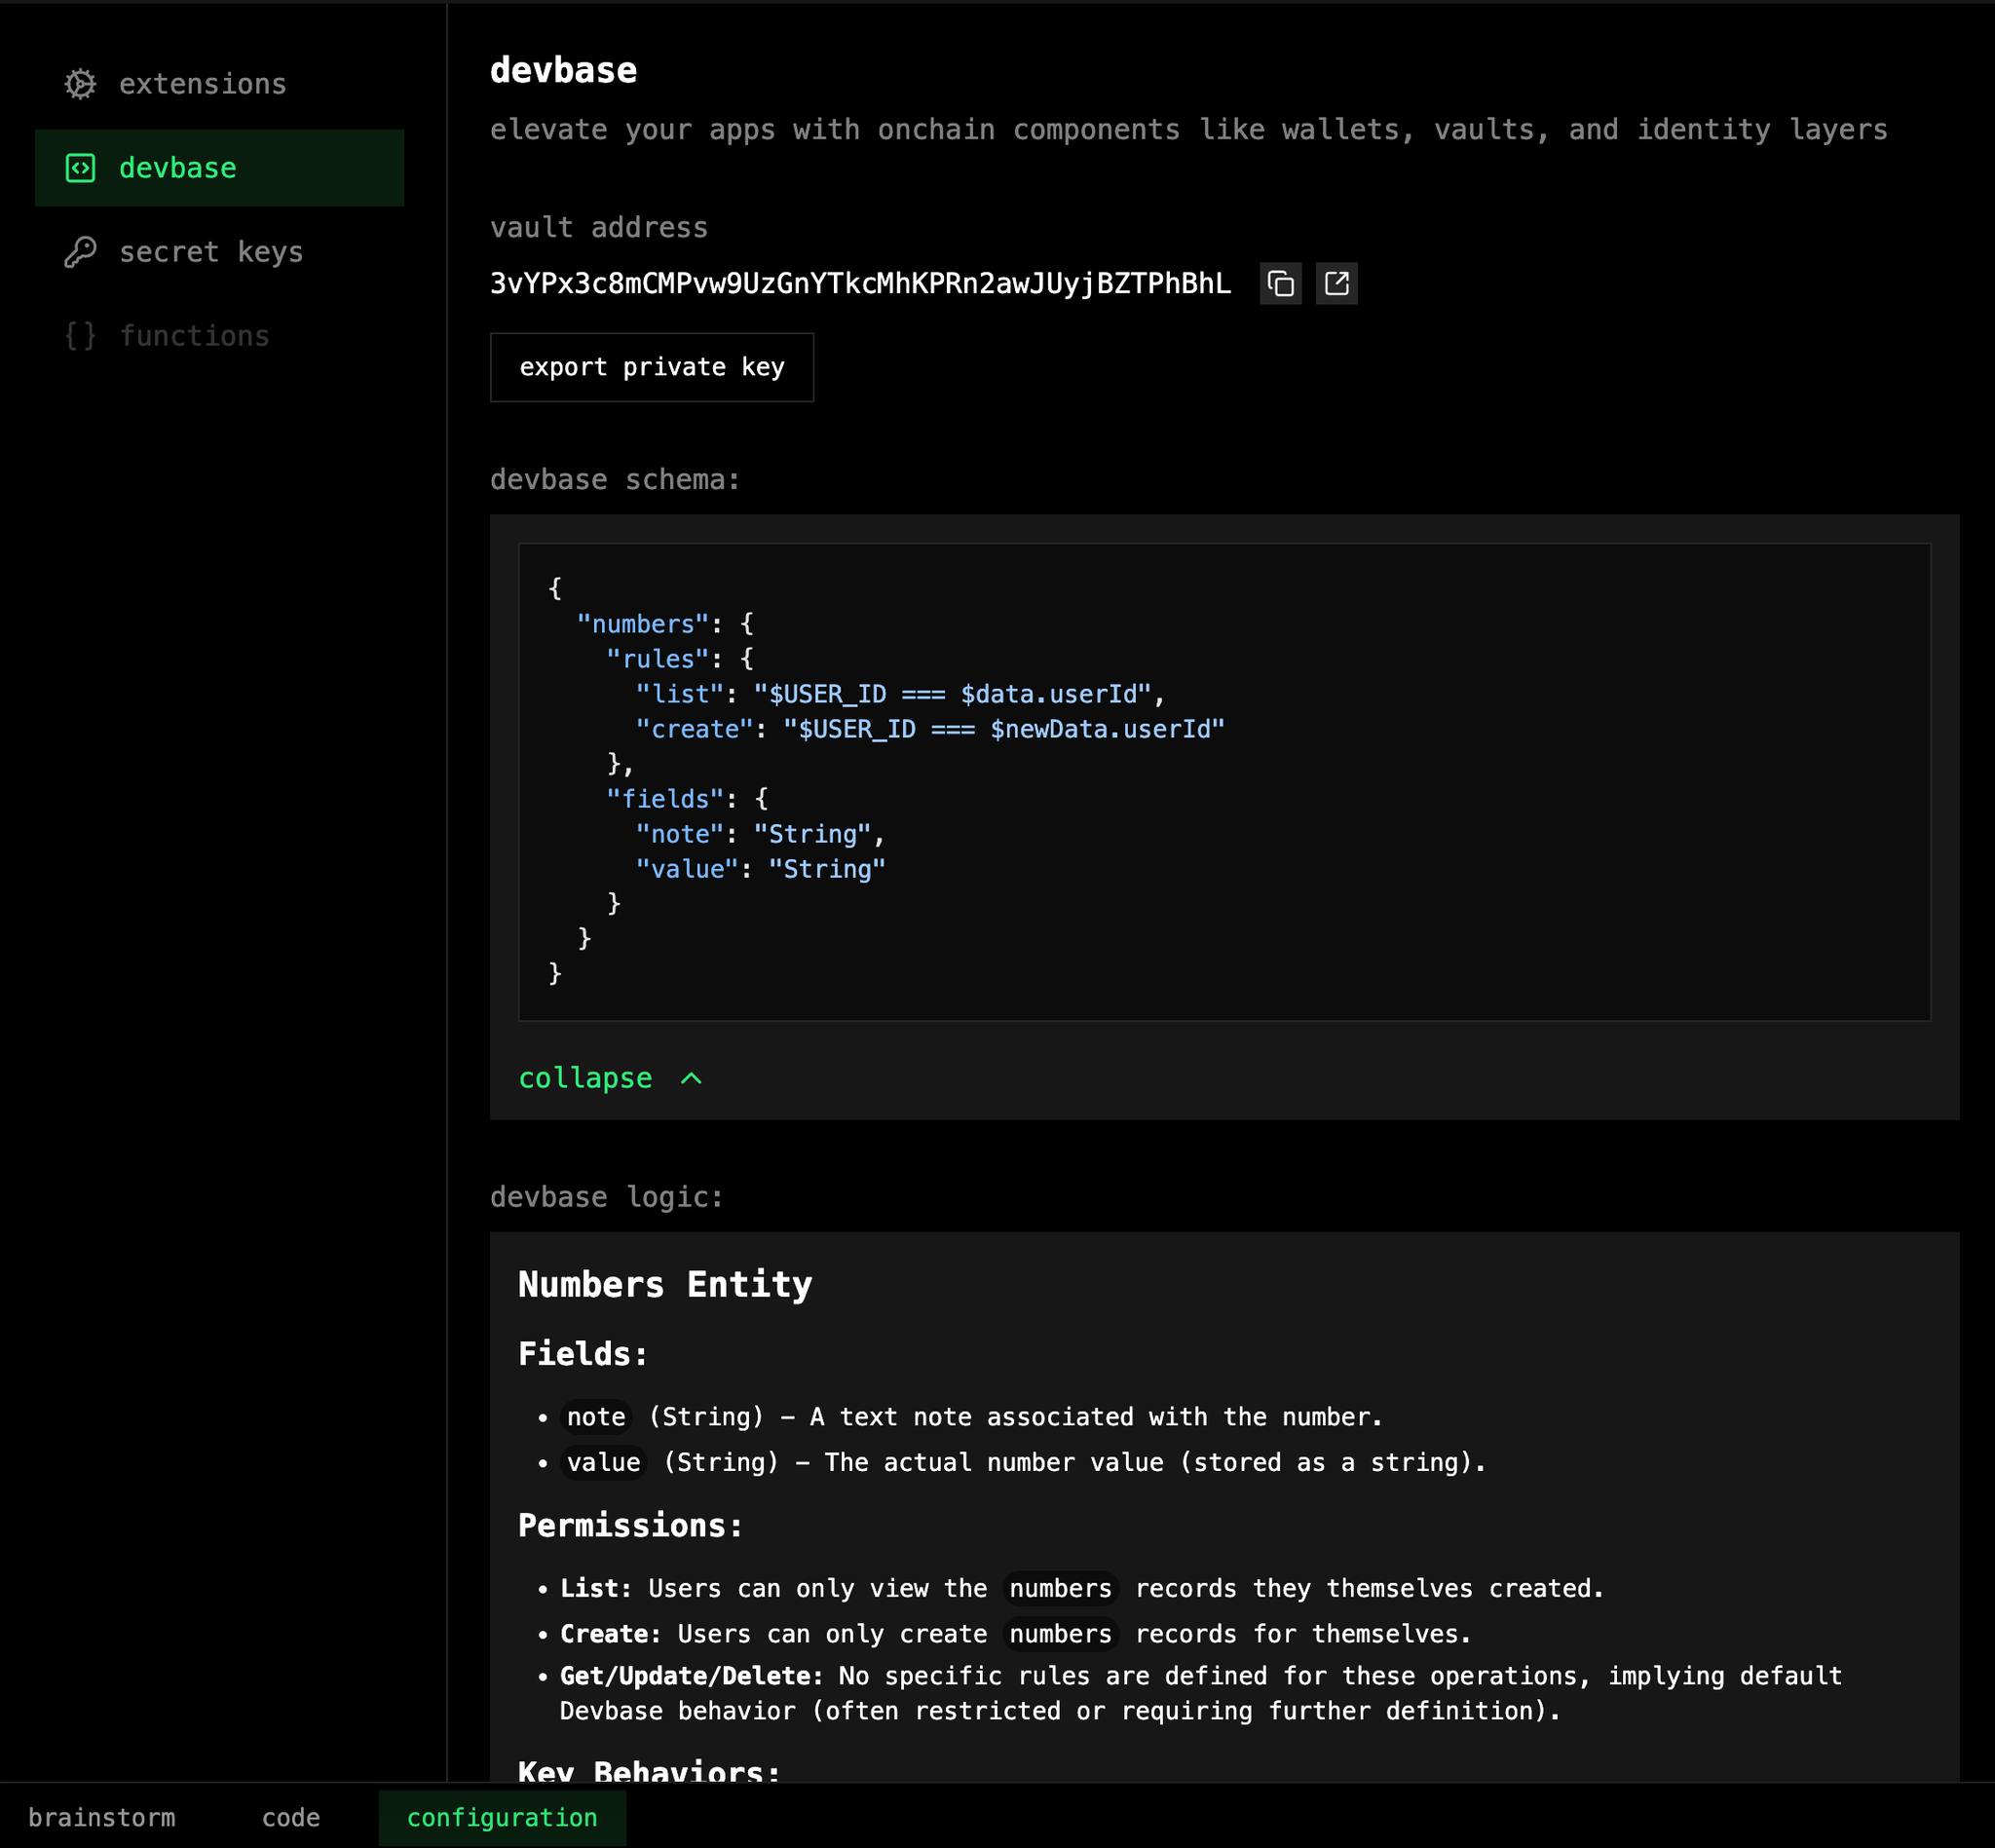
Task: Open the functions sidebar item
Action: [x=194, y=336]
